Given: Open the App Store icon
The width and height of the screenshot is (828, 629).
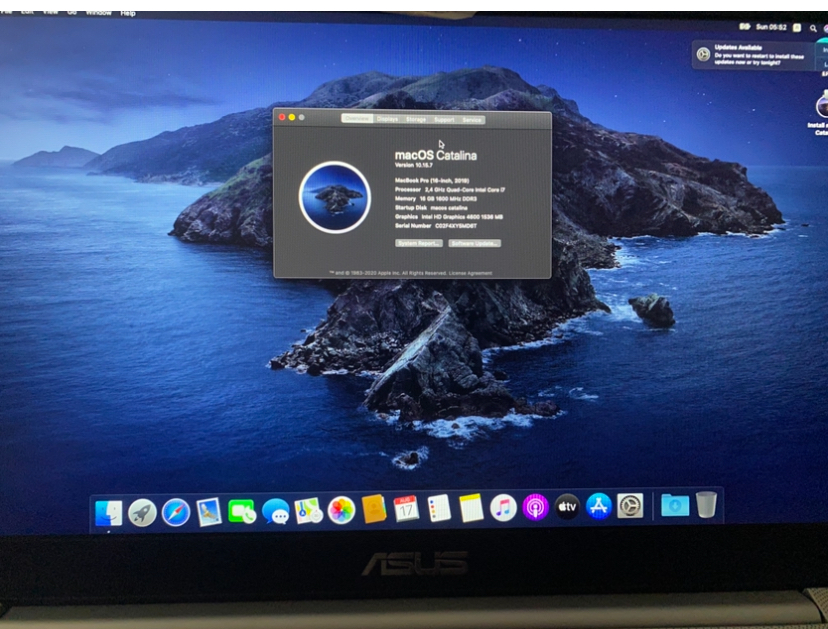Looking at the screenshot, I should coord(598,506).
